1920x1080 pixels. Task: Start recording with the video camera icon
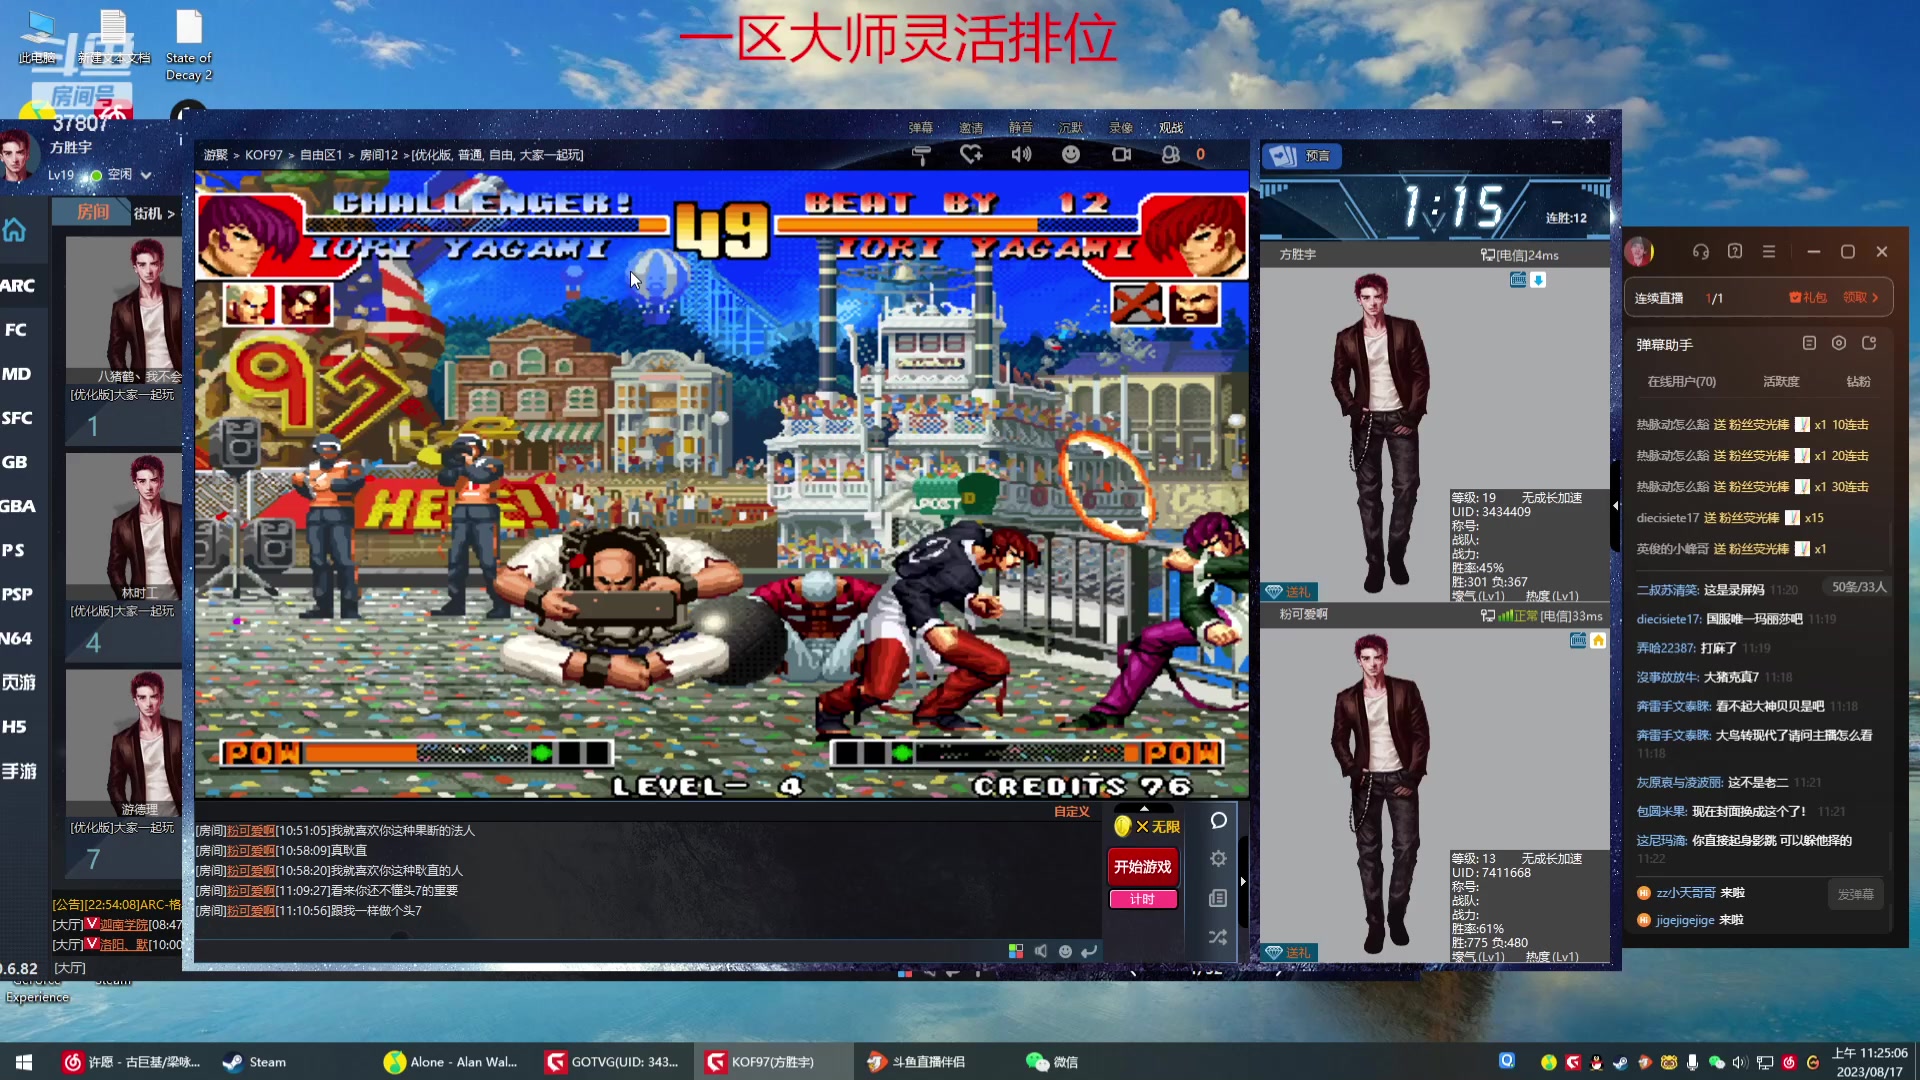point(1121,154)
